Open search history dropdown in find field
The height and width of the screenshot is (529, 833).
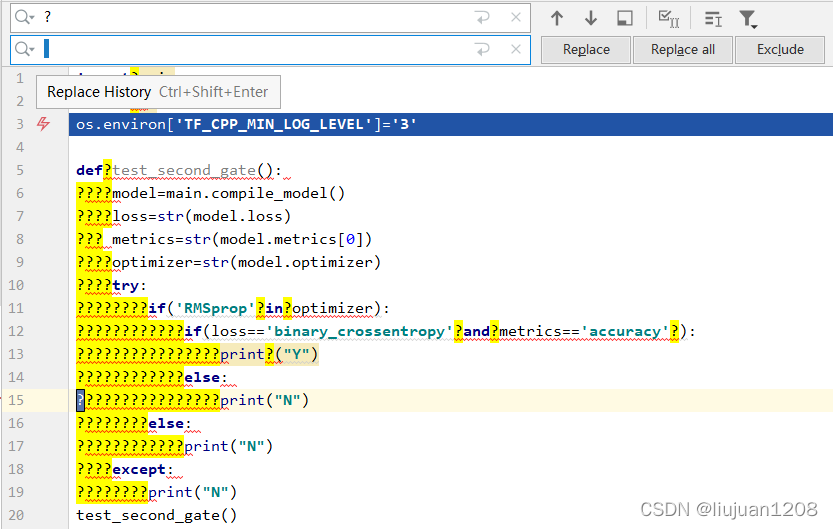(24, 18)
